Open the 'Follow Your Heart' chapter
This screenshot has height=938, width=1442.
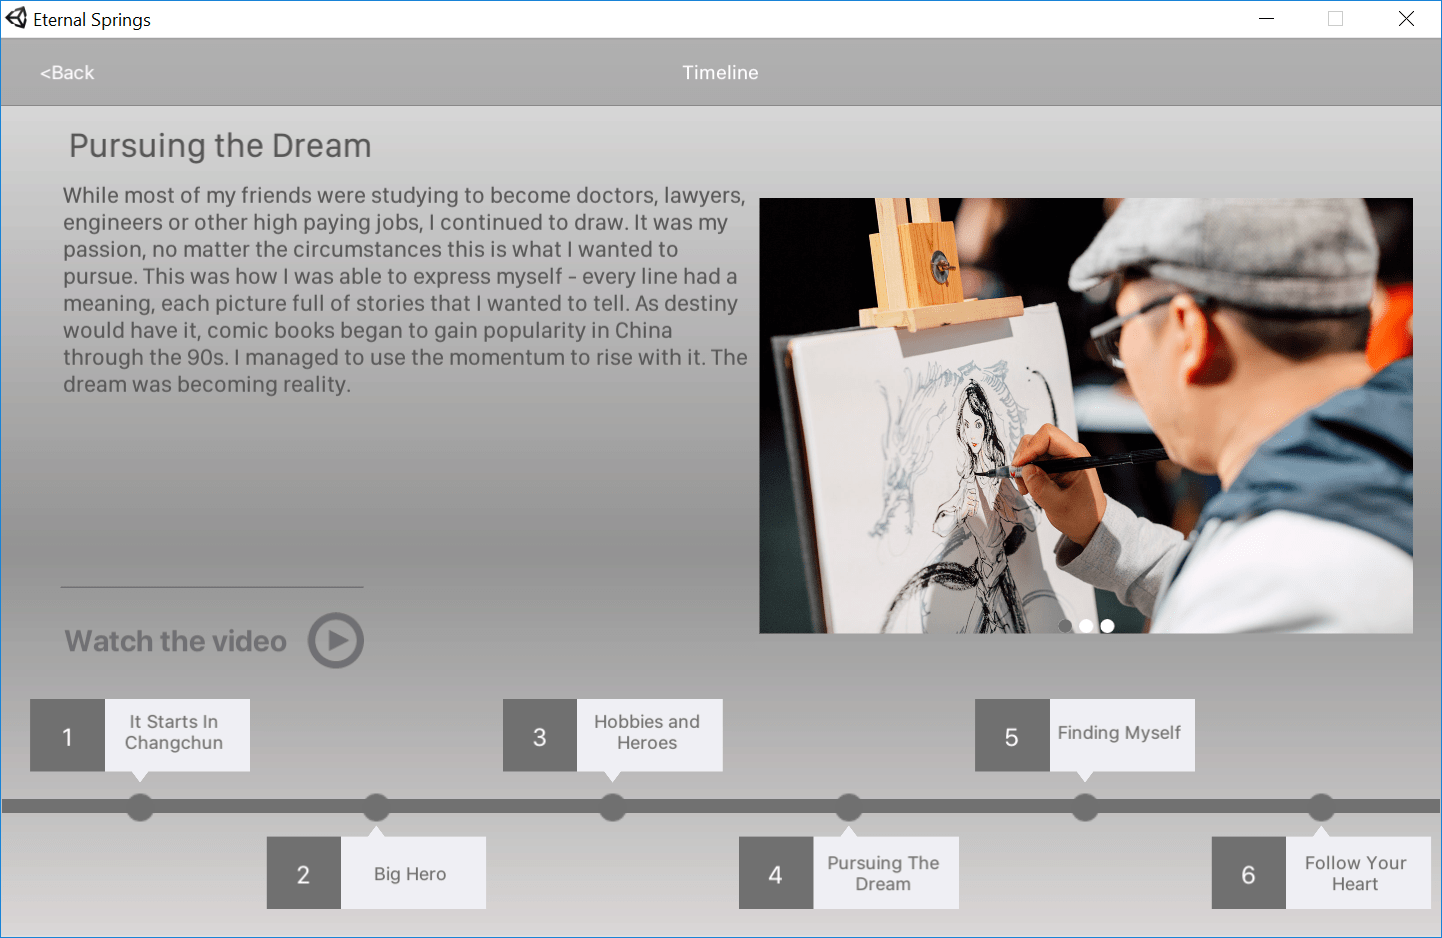click(1356, 873)
